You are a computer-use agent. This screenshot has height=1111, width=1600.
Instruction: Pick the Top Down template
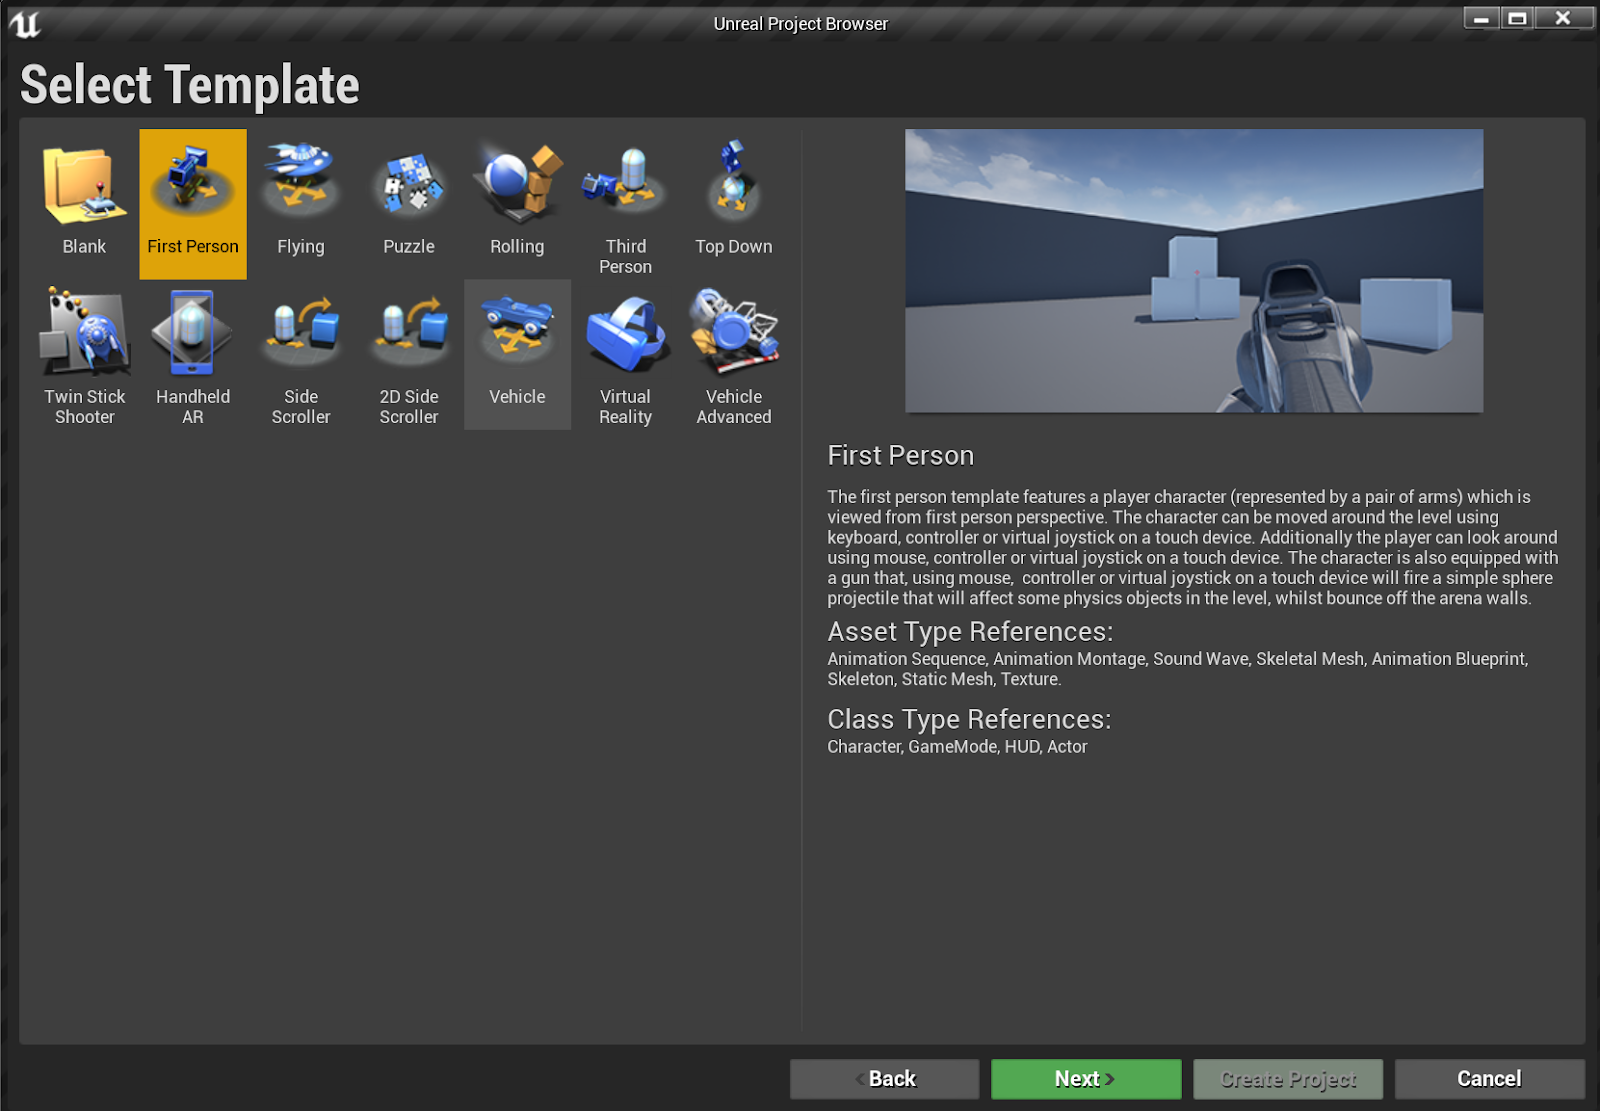pyautogui.click(x=733, y=204)
